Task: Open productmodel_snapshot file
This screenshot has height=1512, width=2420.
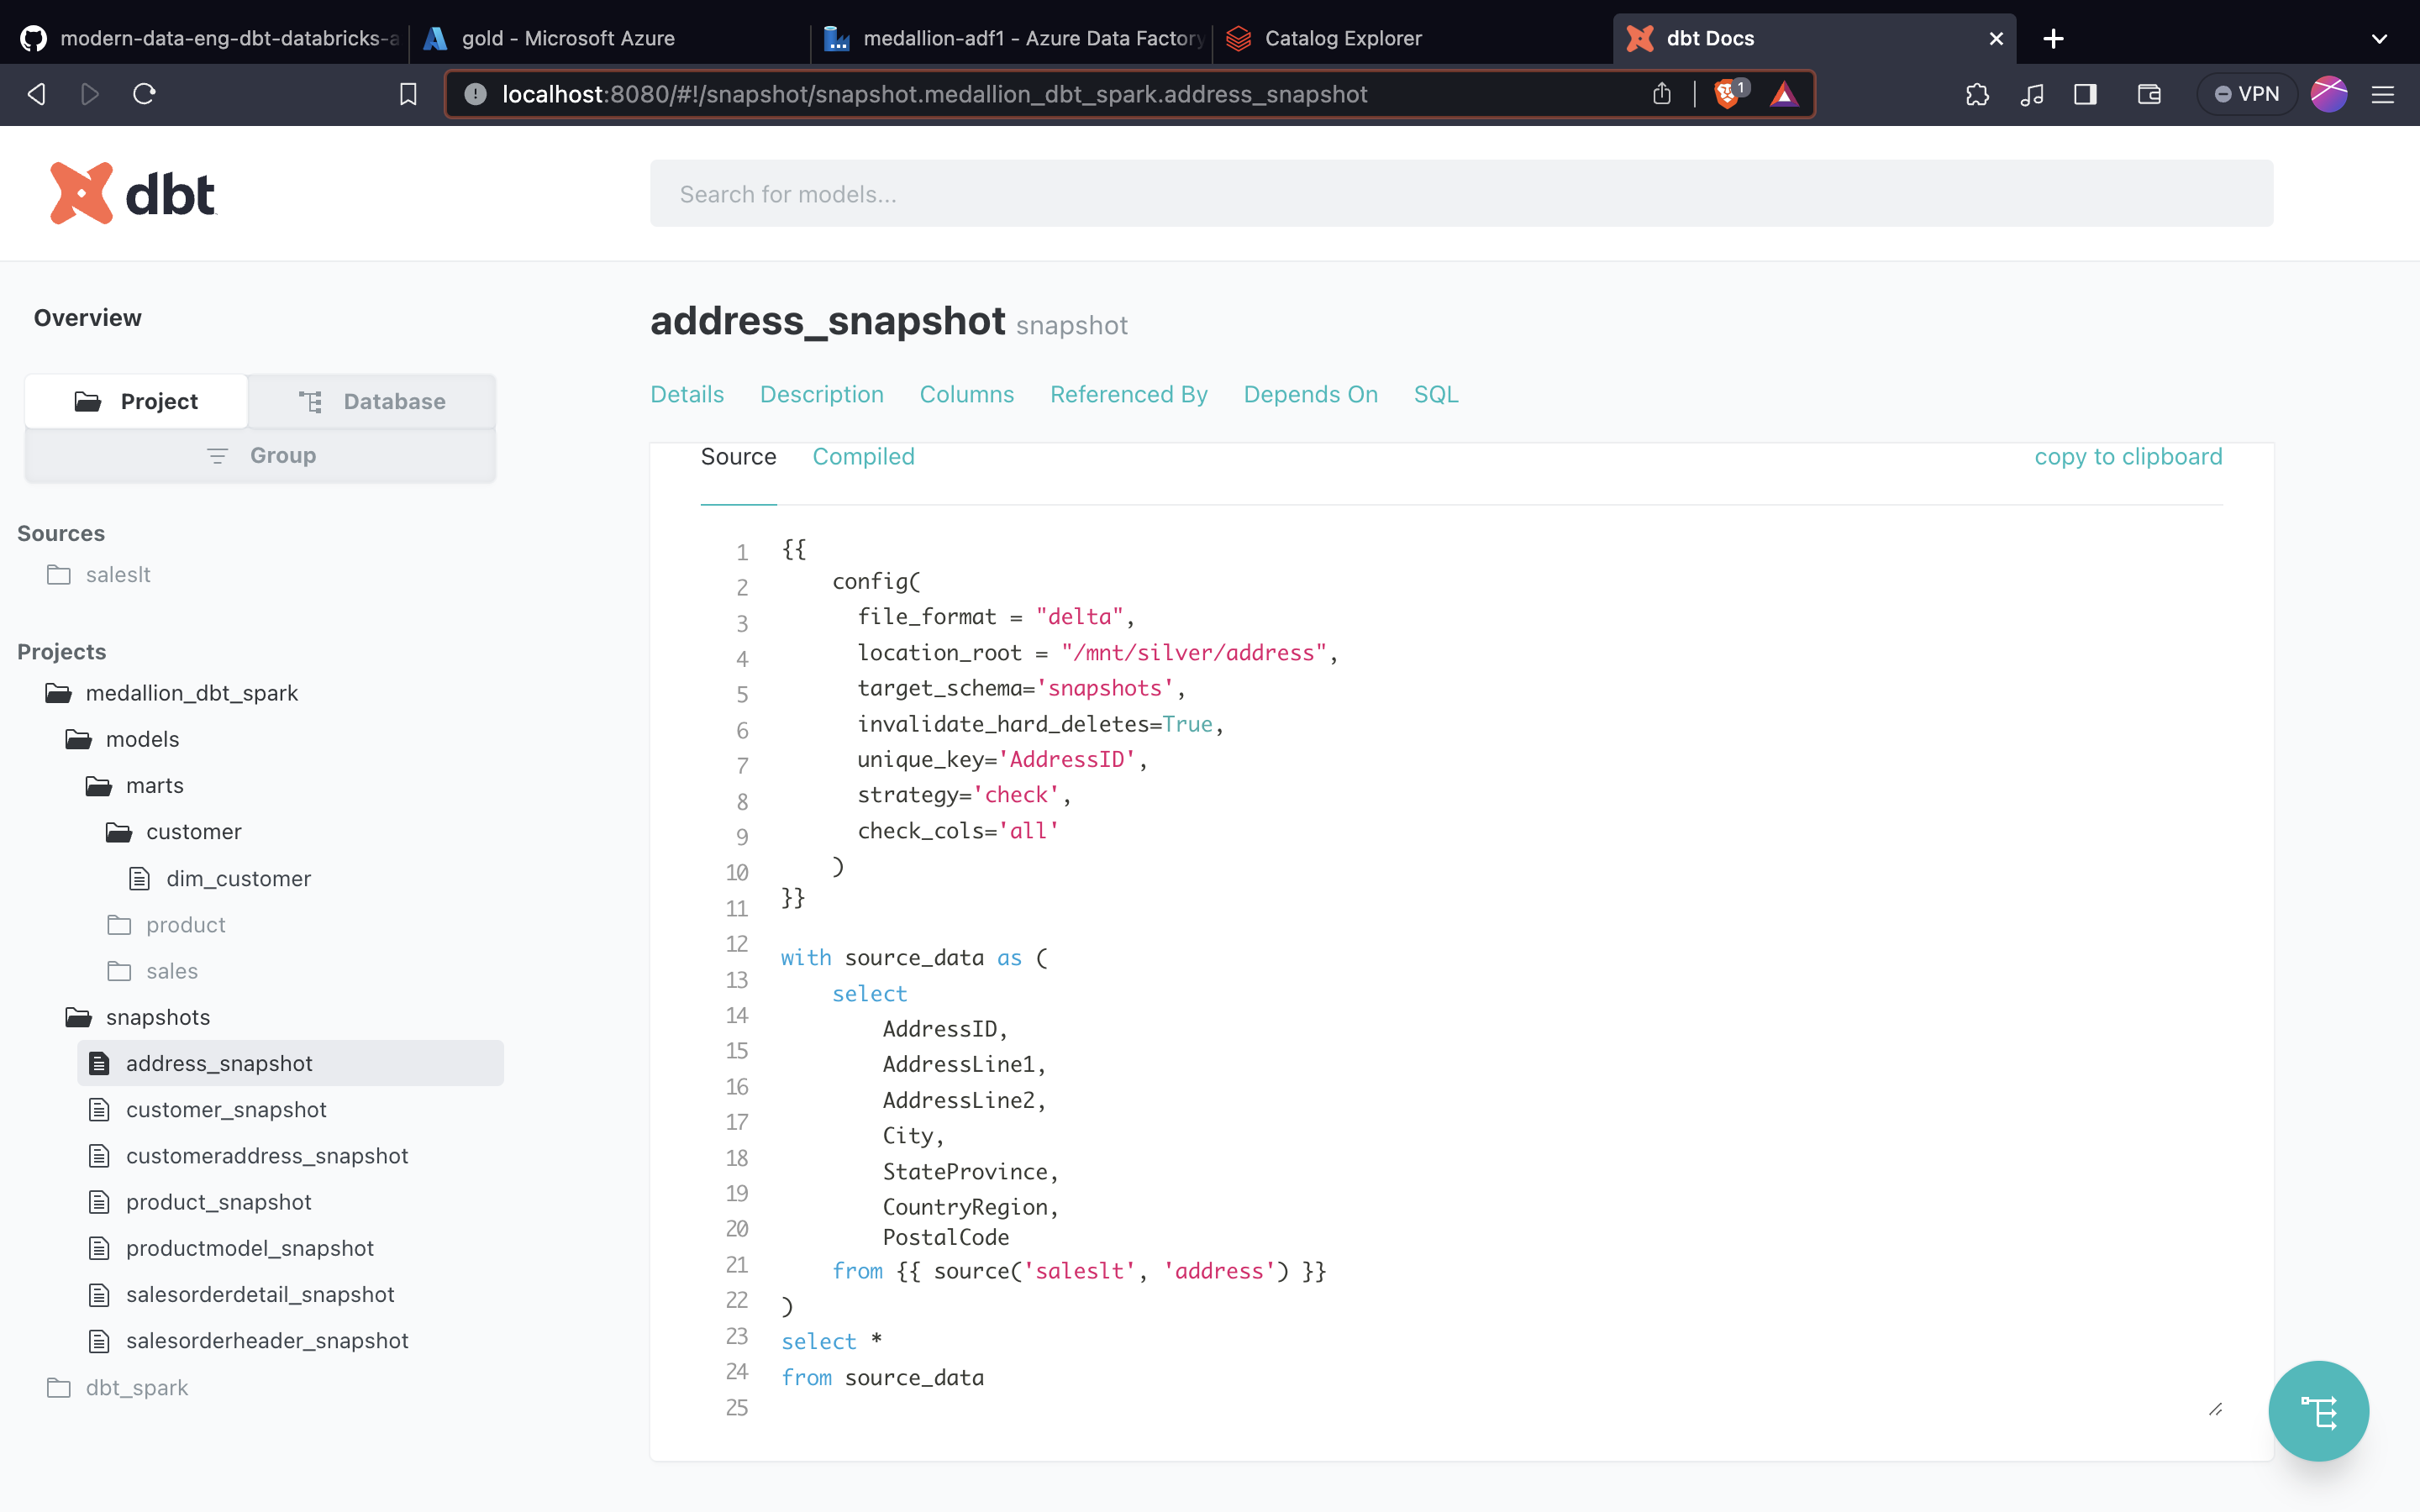Action: [x=231, y=1248]
